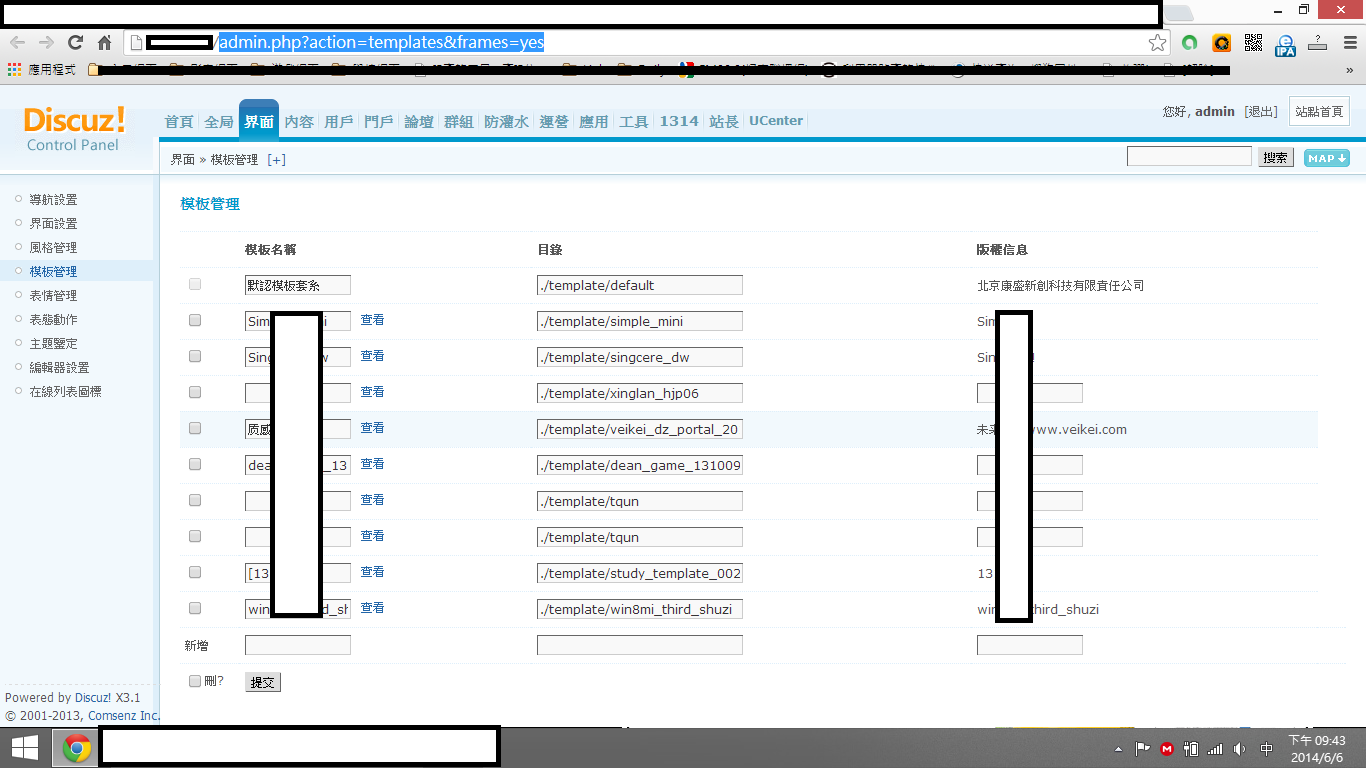1366x768 pixels.
Task: Show more bookmarks with chevron
Action: pos(1350,70)
